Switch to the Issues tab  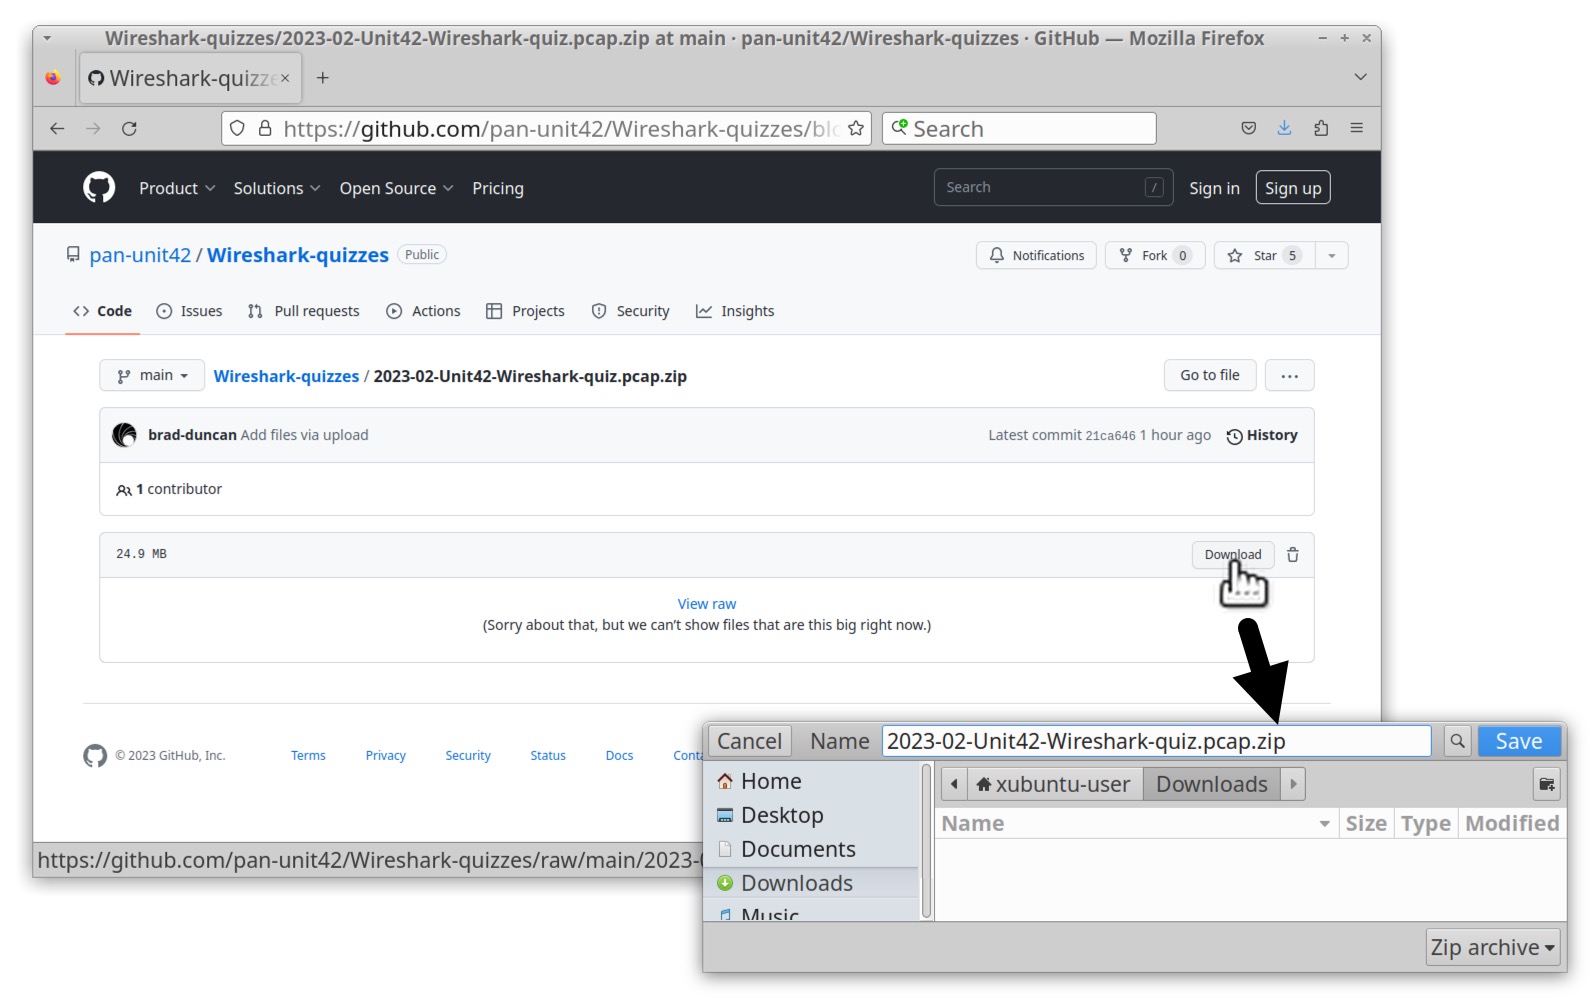pyautogui.click(x=190, y=311)
